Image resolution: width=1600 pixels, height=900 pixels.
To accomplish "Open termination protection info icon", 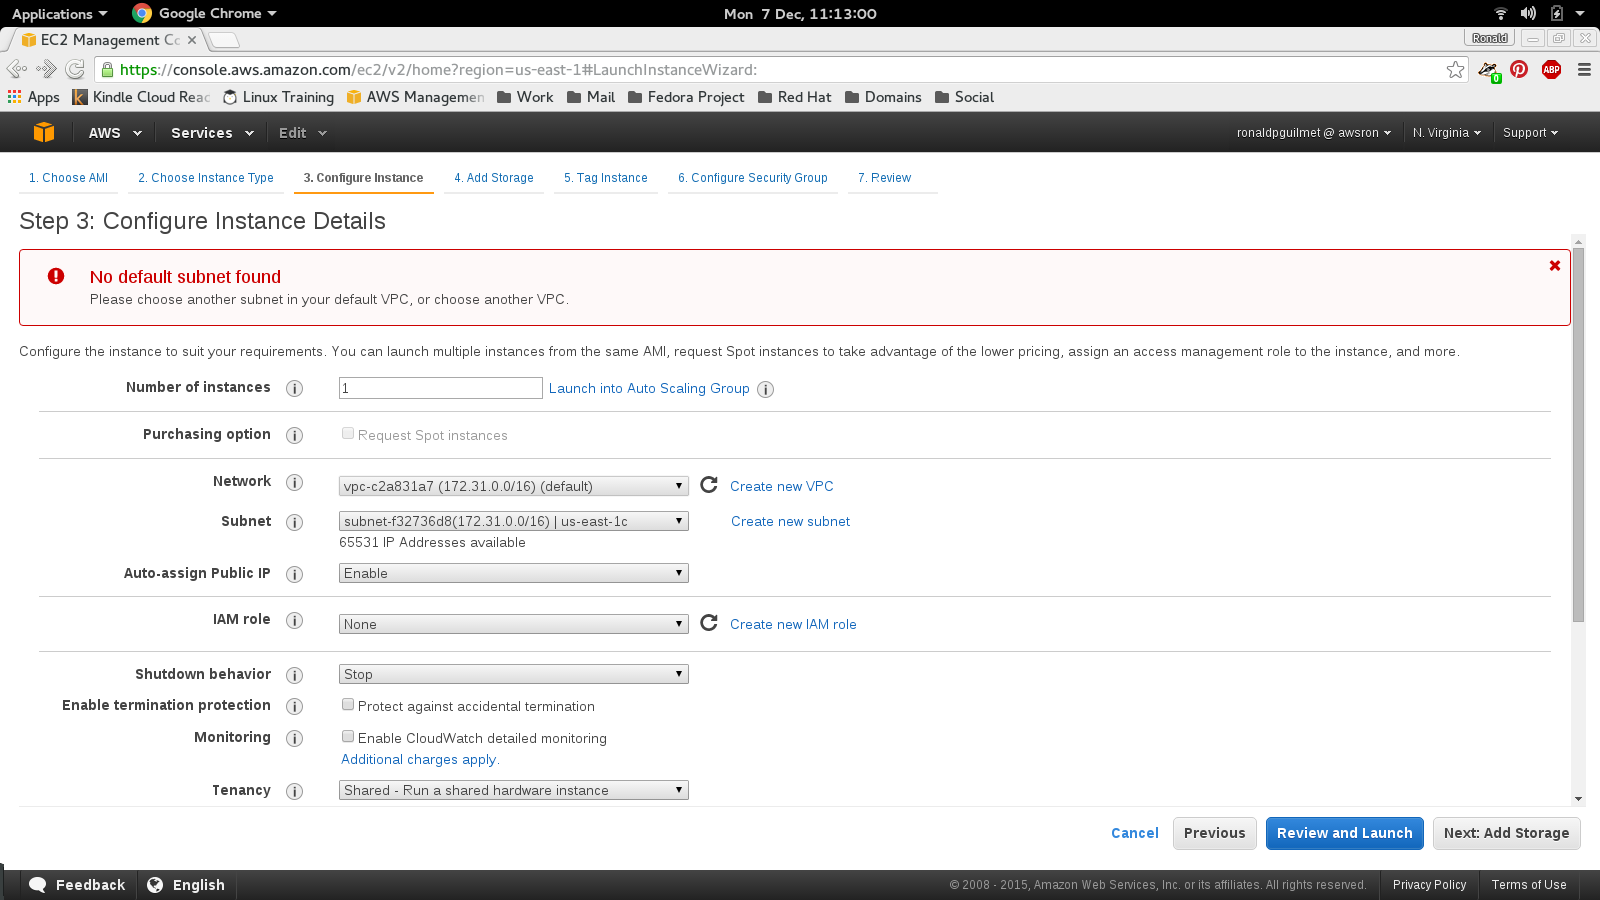I will [294, 706].
